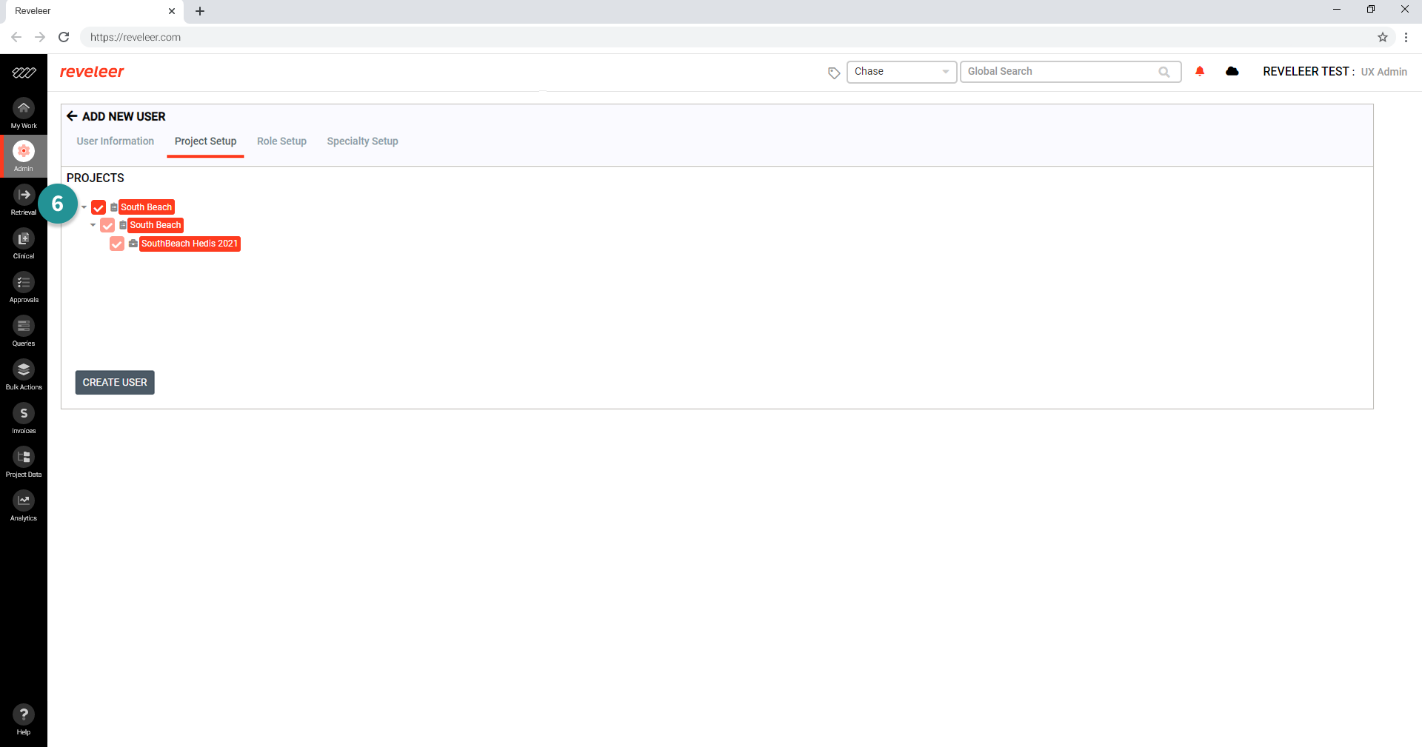Close the Reveleer browser tab
Image resolution: width=1422 pixels, height=747 pixels.
click(x=172, y=11)
